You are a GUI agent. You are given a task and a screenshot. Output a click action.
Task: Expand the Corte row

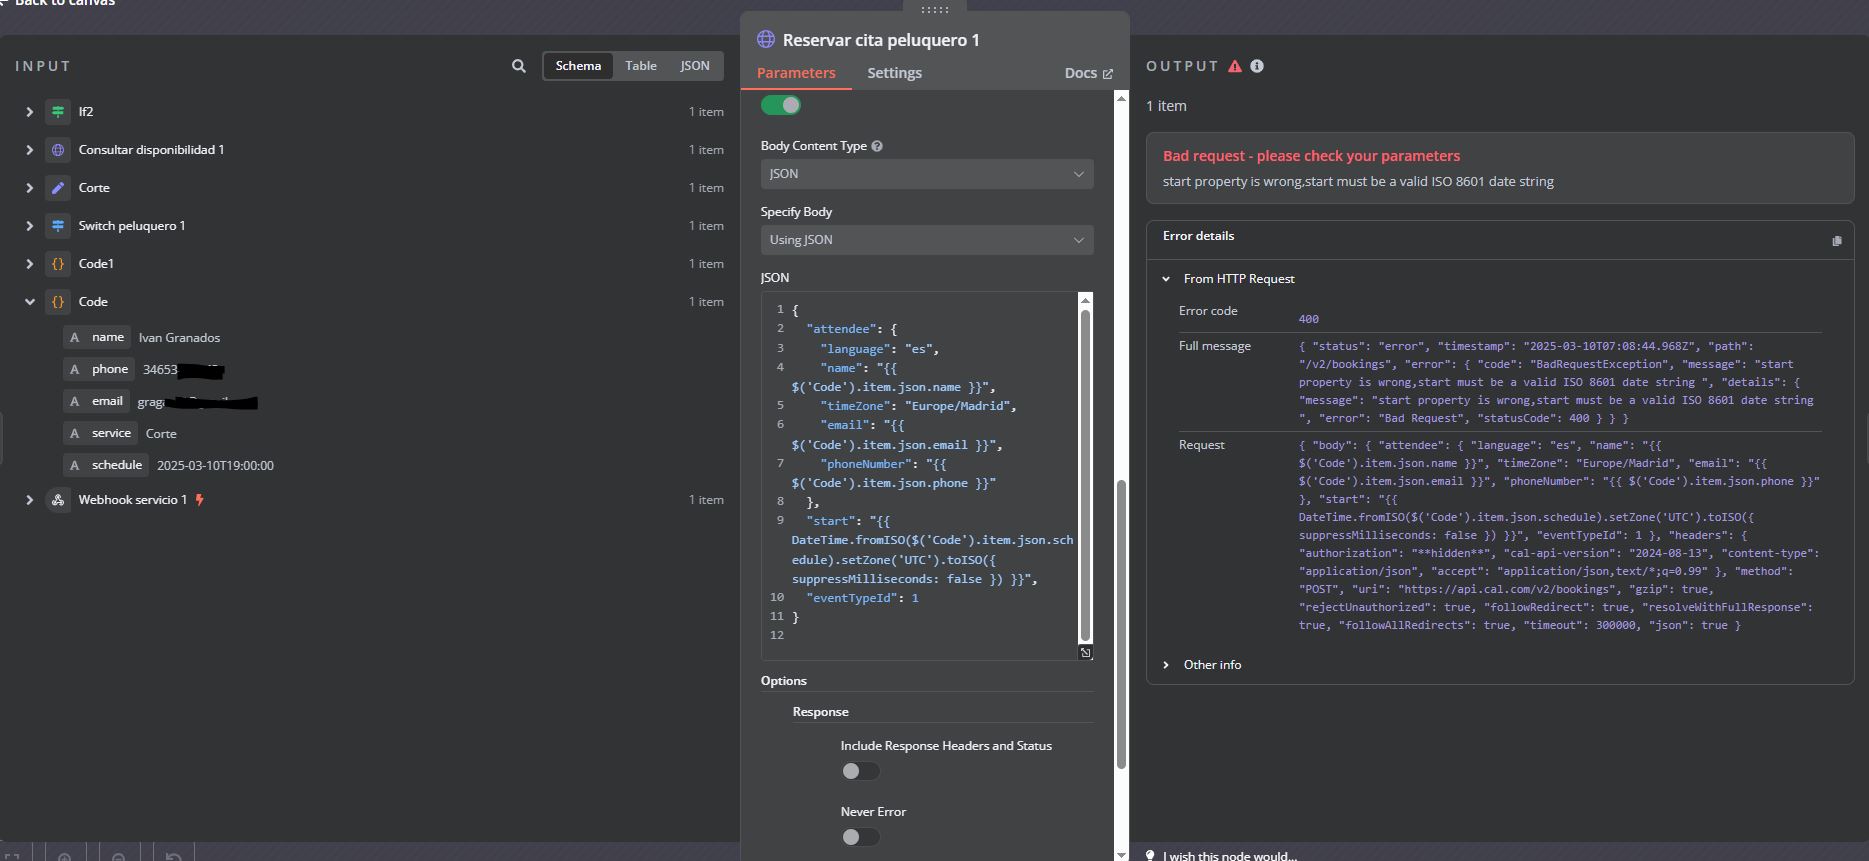click(x=29, y=188)
